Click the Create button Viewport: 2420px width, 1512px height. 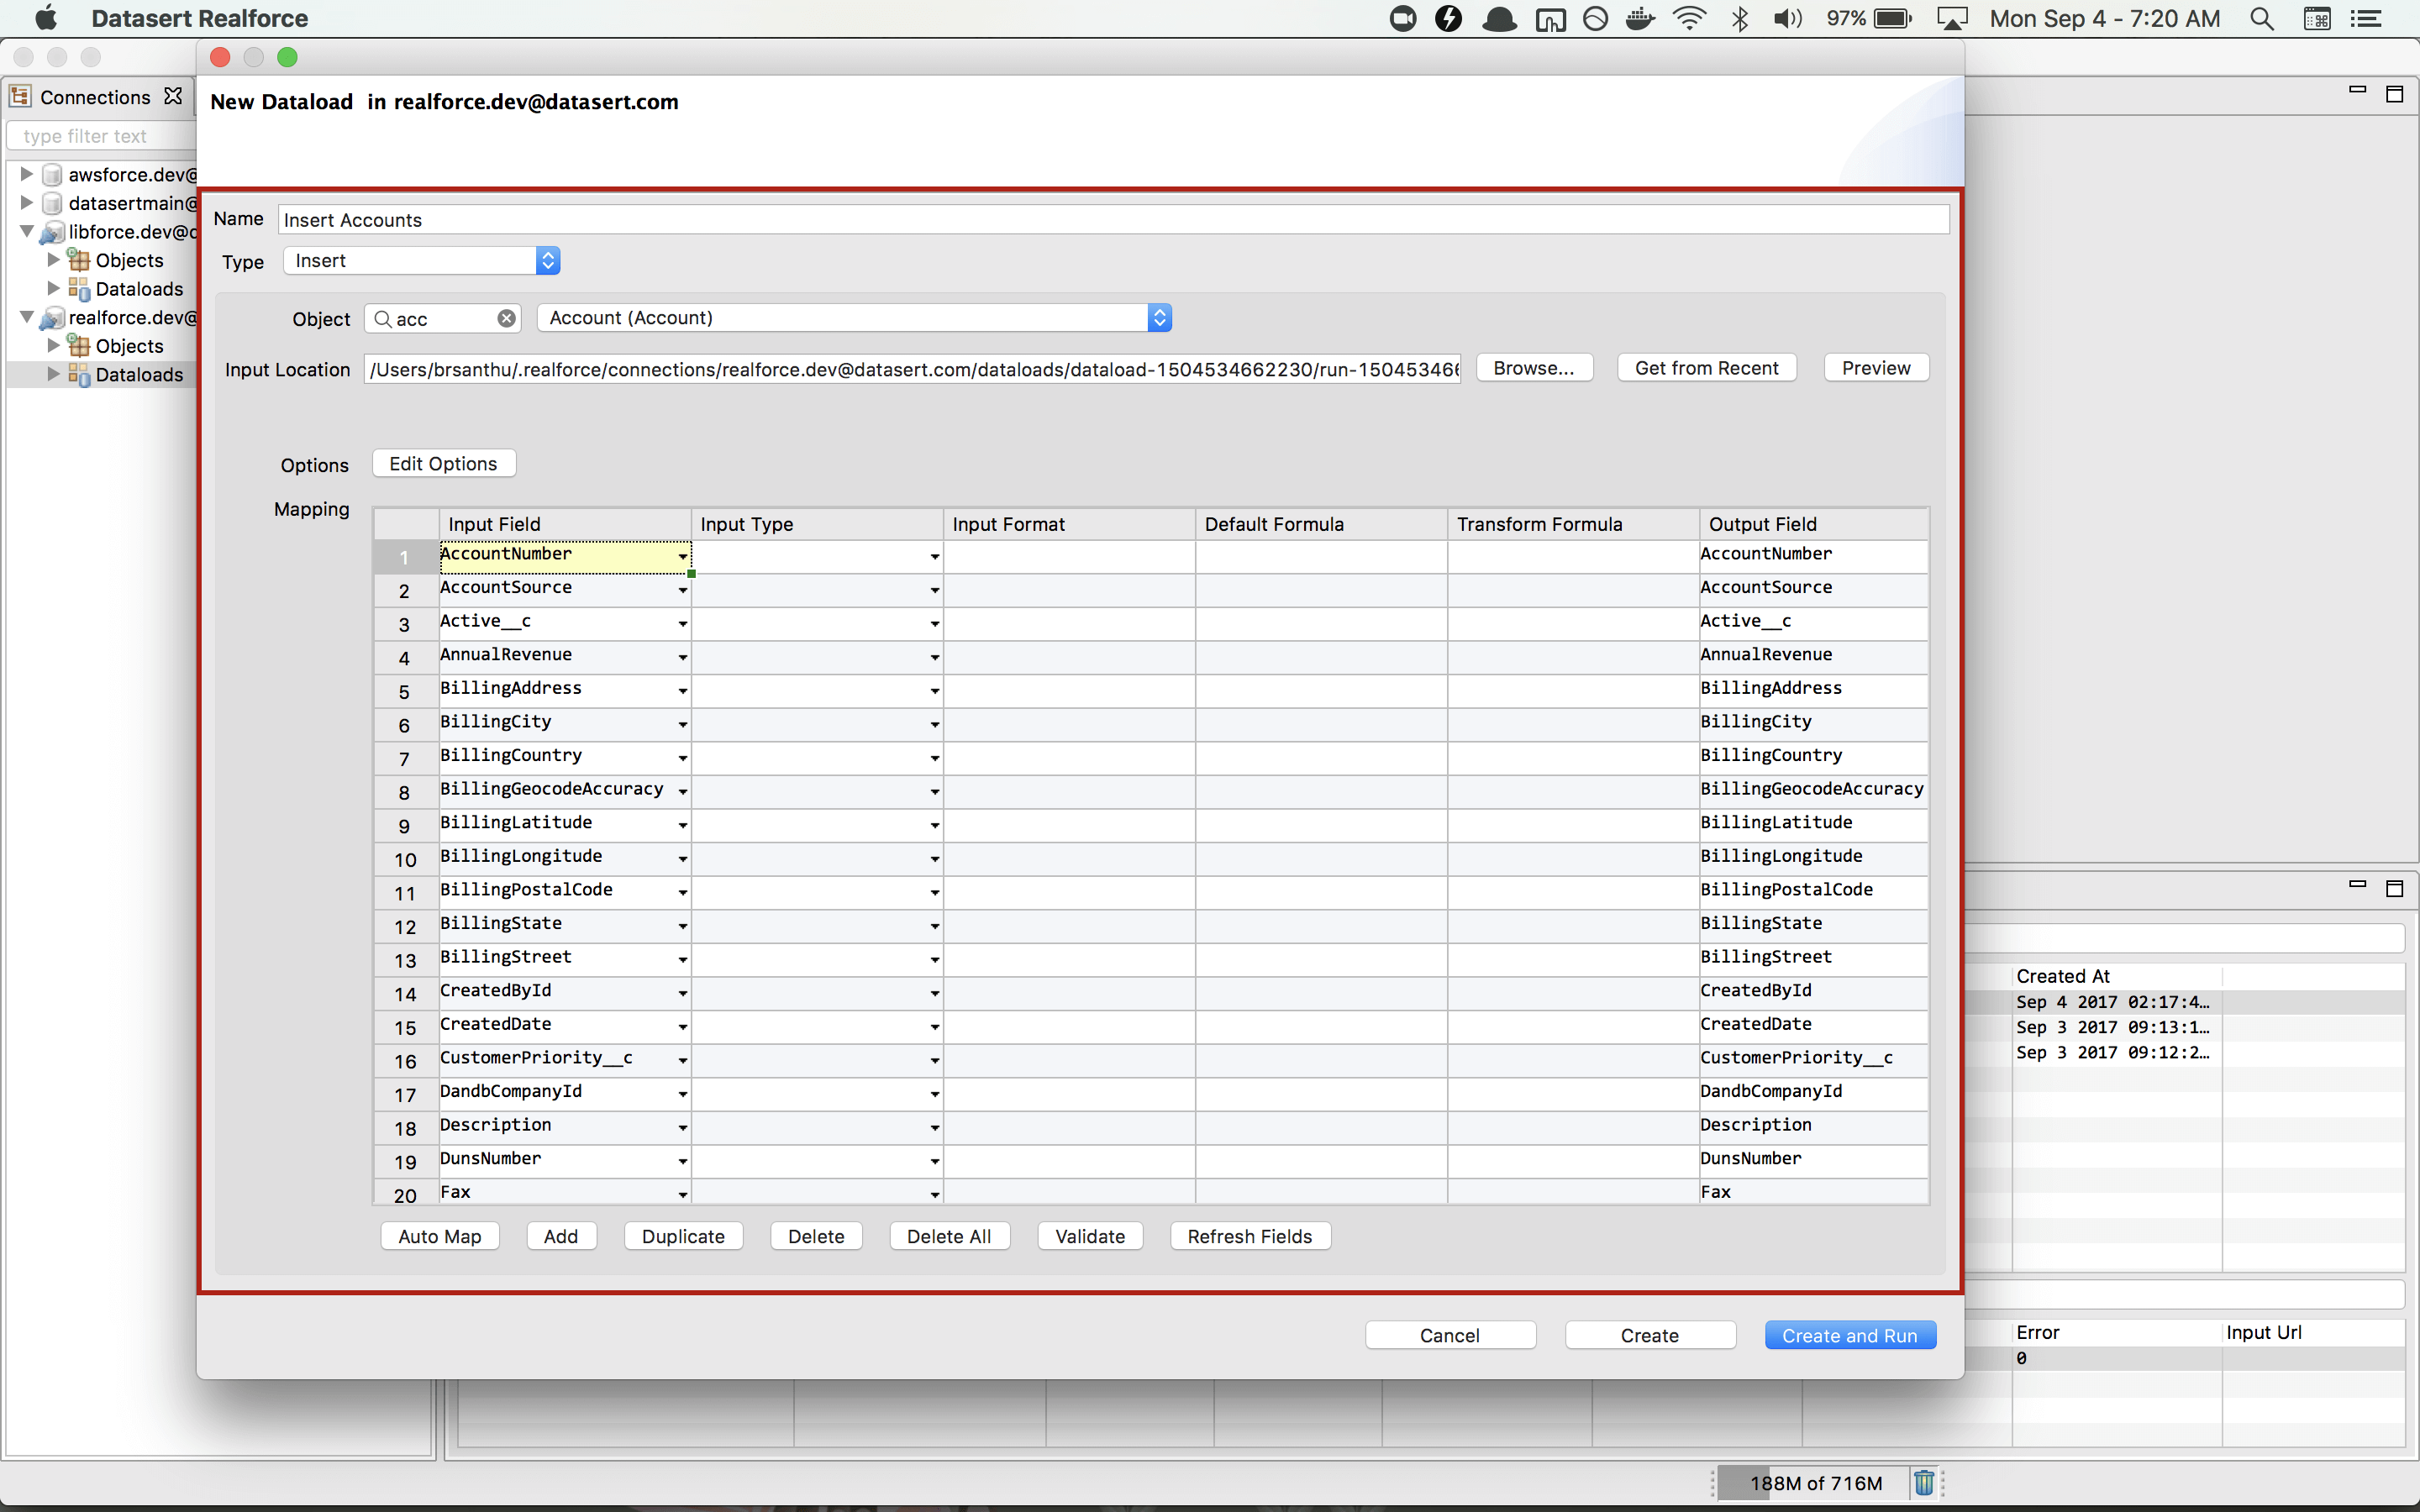coord(1650,1335)
